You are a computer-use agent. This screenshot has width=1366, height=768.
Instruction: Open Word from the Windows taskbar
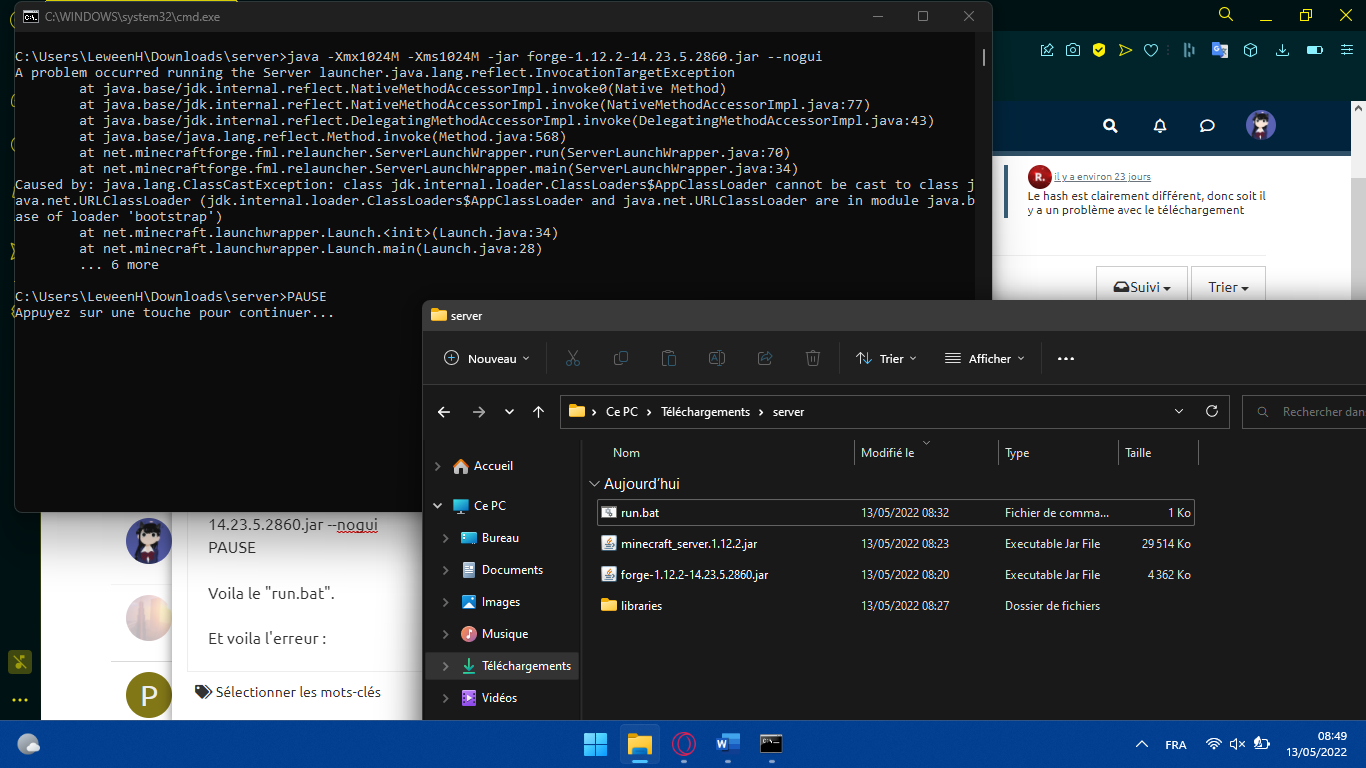(727, 745)
